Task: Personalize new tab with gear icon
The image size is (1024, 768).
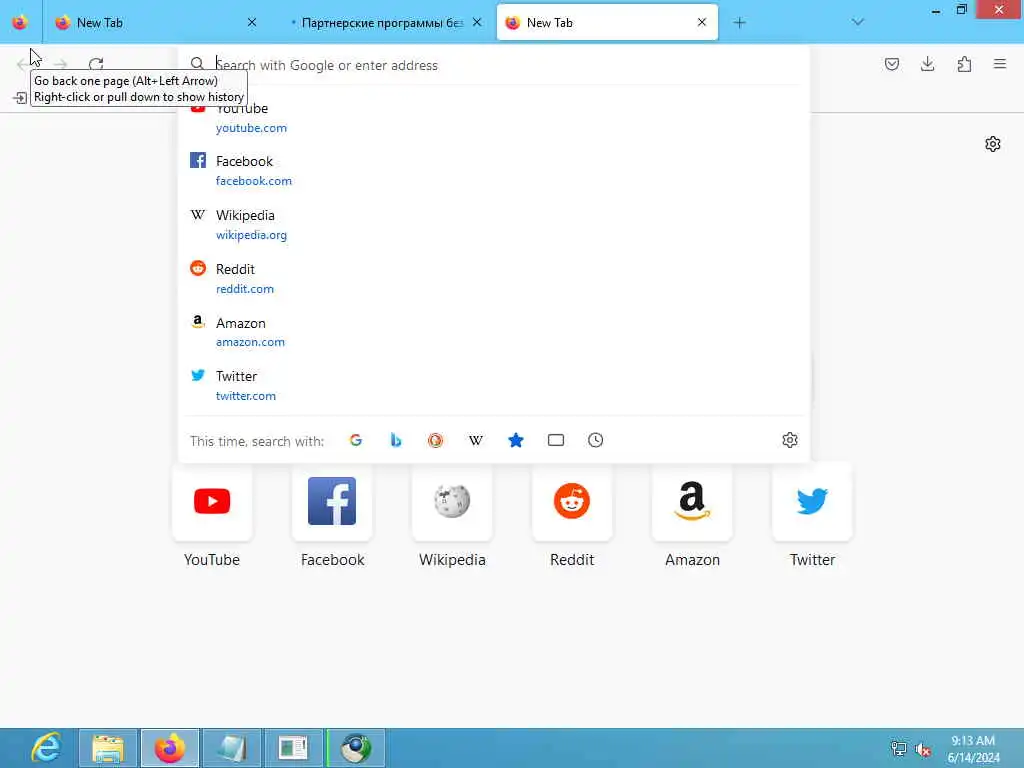Action: 993,144
